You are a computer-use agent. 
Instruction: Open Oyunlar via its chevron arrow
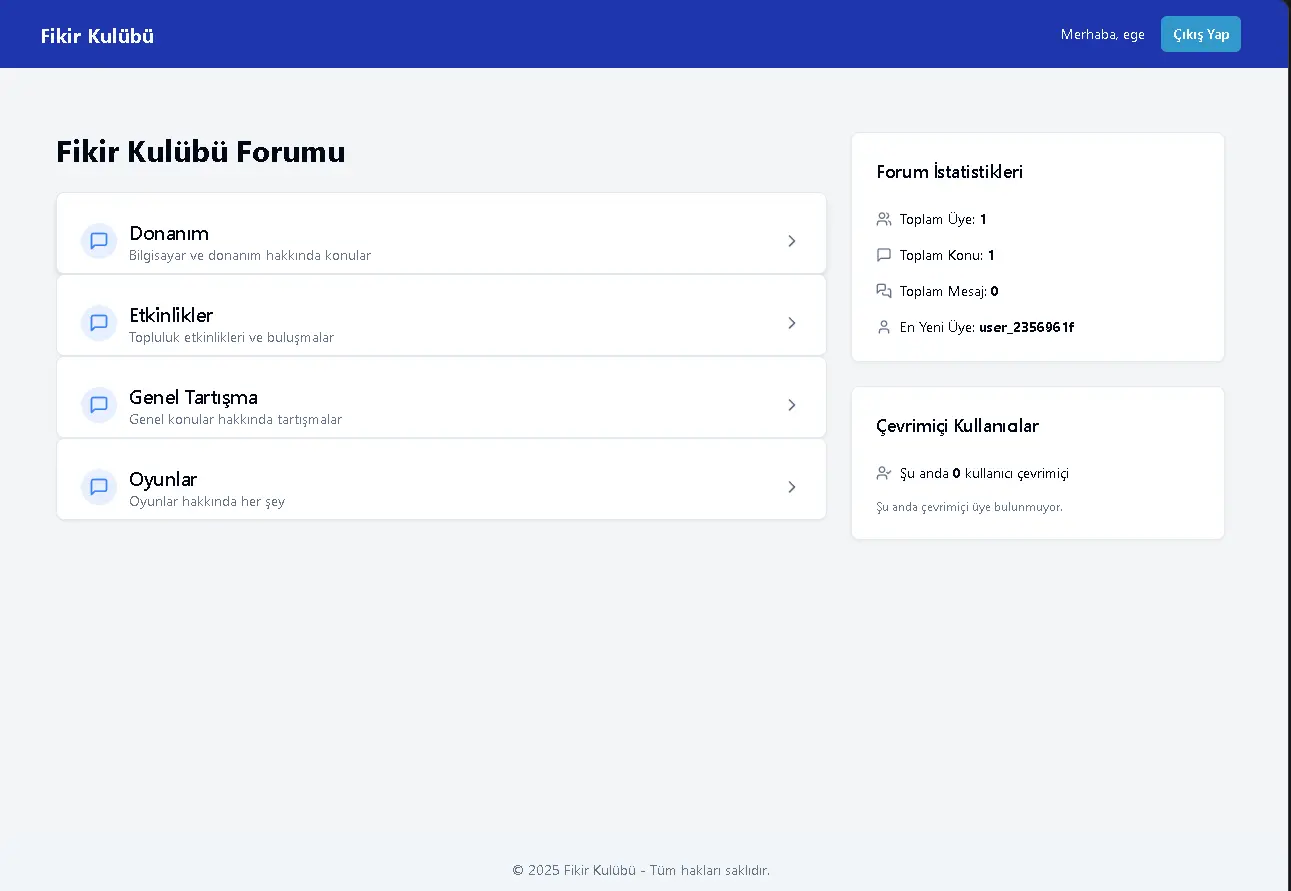[x=791, y=487]
